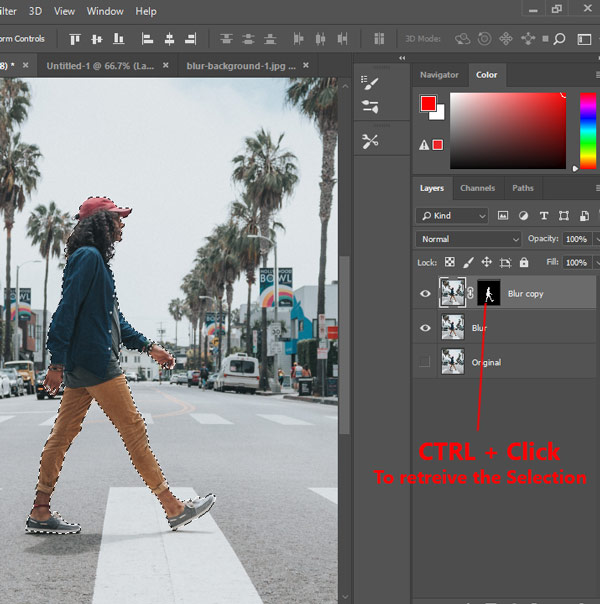
Task: Open the Brush Settings panel icon
Action: coord(370,84)
